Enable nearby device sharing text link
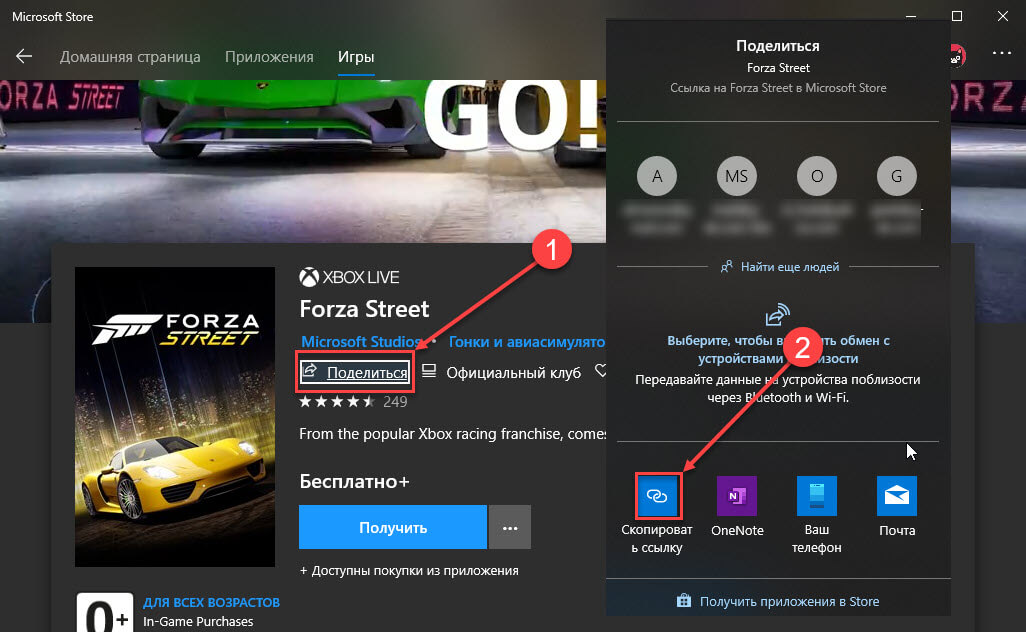Viewport: 1026px width, 632px height. (x=778, y=349)
